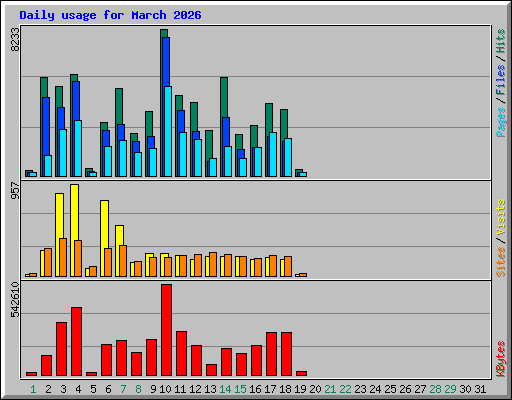Viewport: 512px width, 400px height.
Task: Click day 15 on the x-axis
Action: point(240,389)
